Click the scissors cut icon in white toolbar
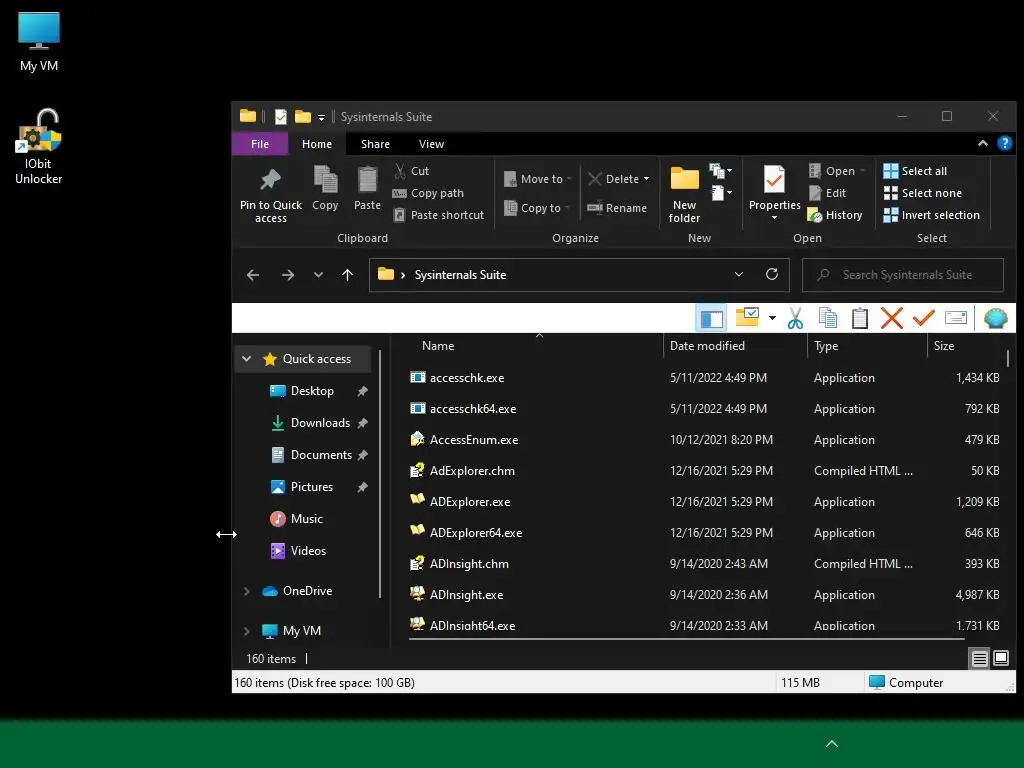Viewport: 1024px width, 768px height. point(795,318)
